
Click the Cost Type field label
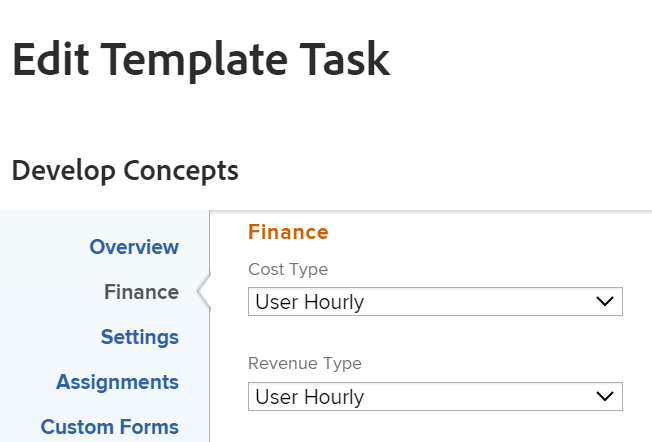coord(288,269)
